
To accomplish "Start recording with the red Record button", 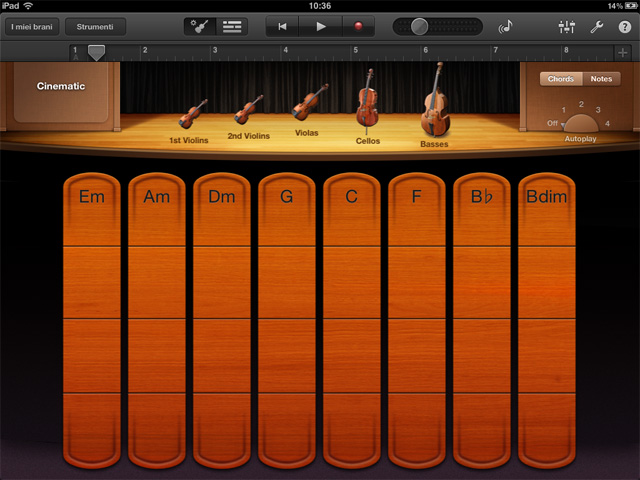I will click(x=358, y=27).
